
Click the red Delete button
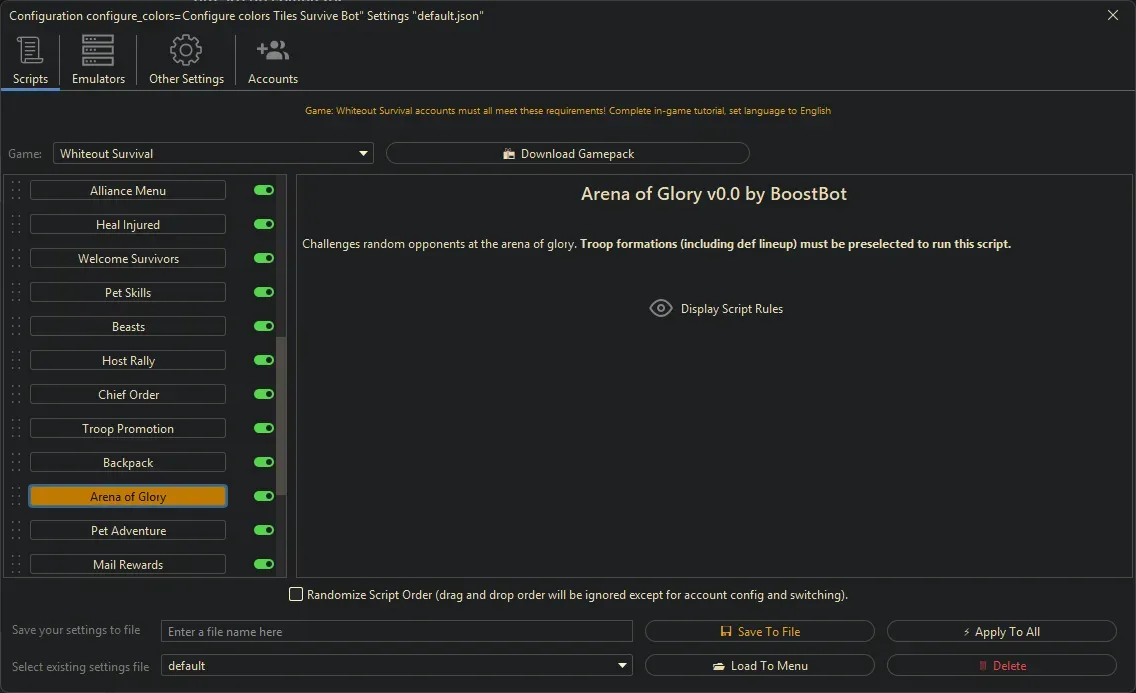click(1001, 666)
